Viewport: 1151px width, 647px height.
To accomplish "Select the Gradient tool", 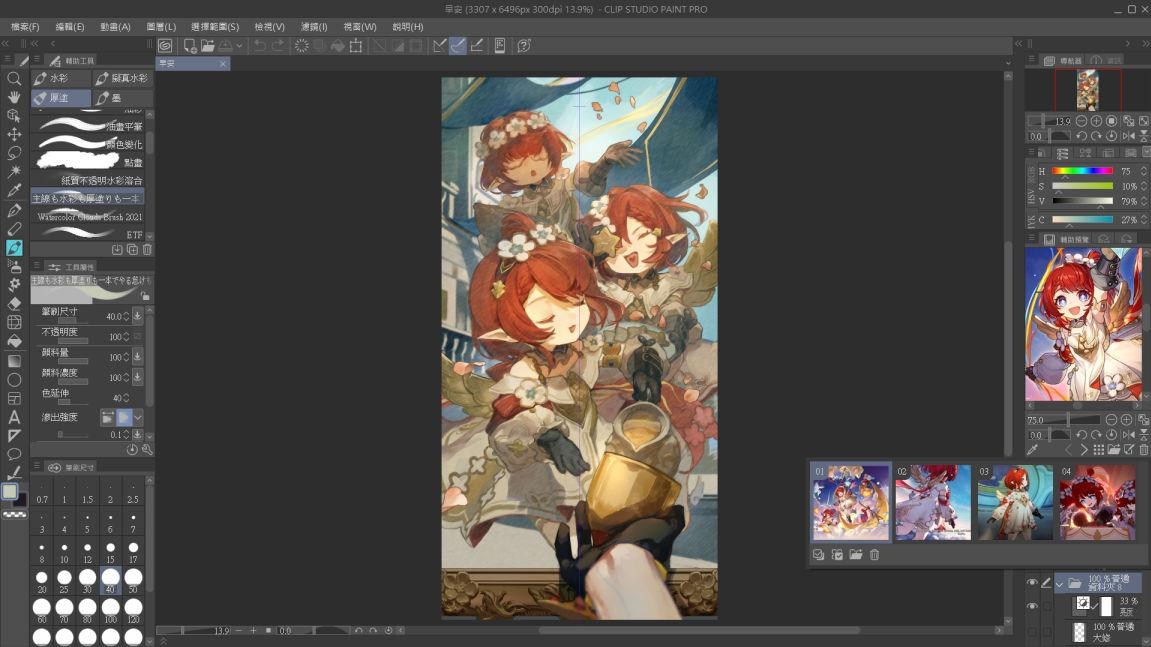I will tap(14, 361).
